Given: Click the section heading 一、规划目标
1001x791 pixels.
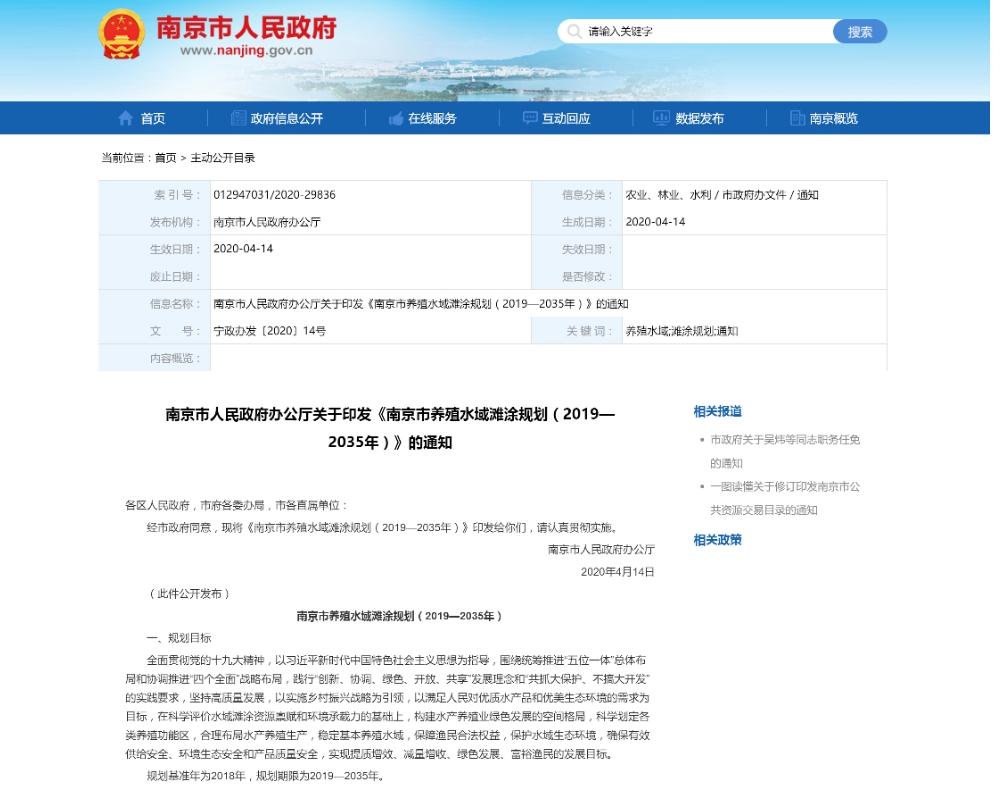Looking at the screenshot, I should click(179, 638).
